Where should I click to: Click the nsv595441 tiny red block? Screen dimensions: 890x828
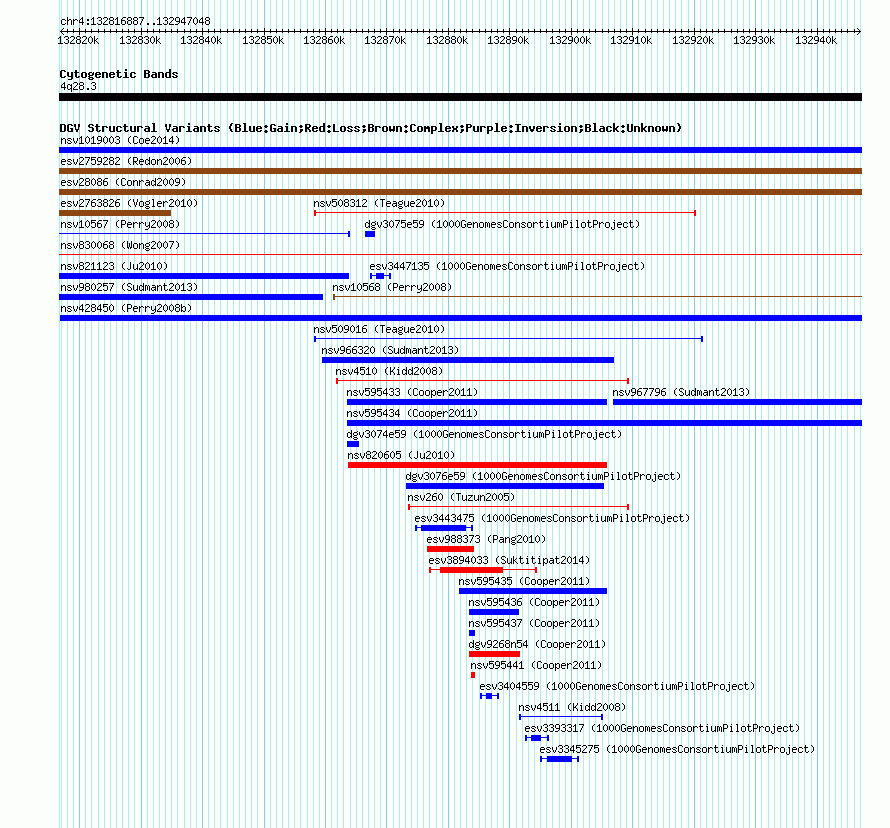click(x=473, y=675)
